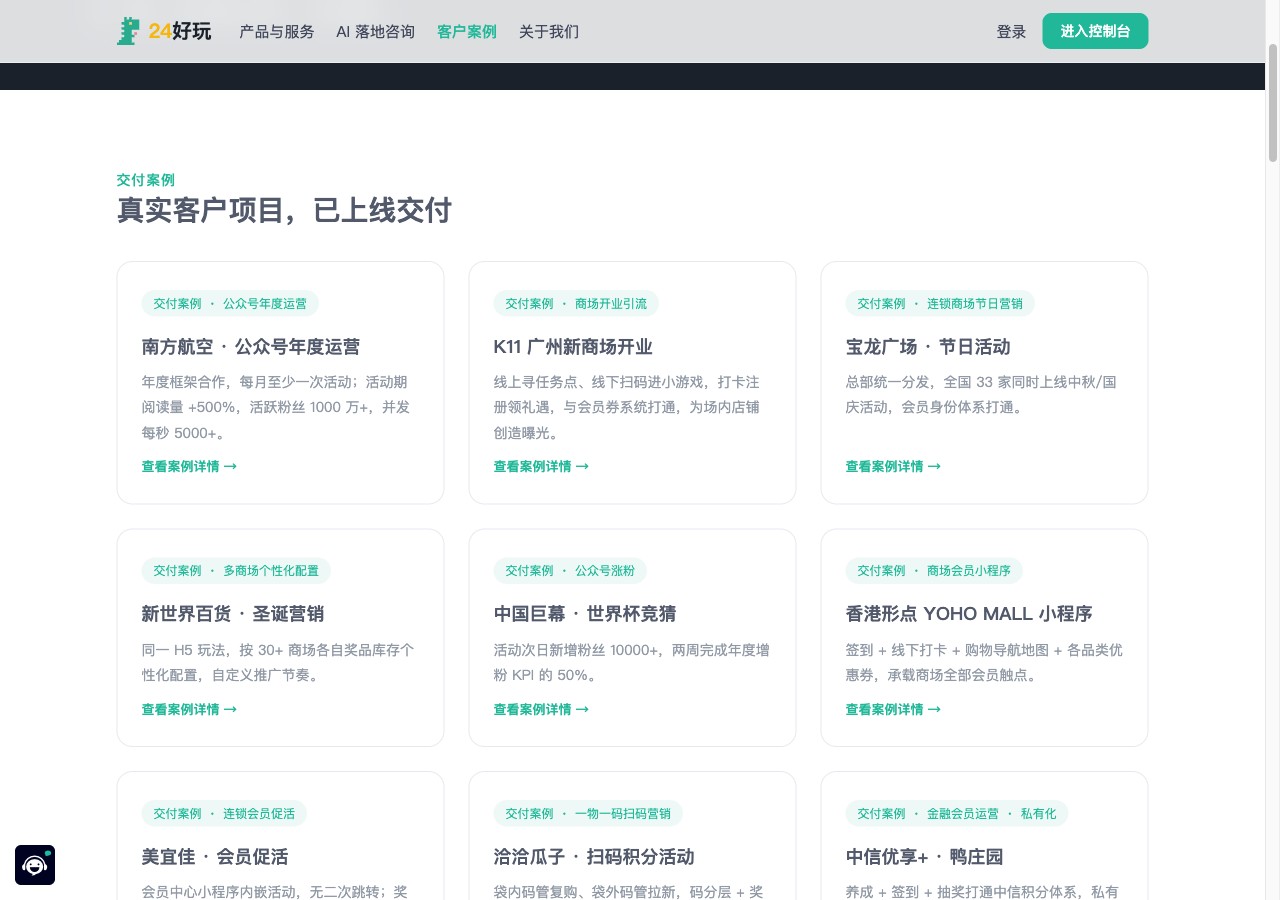The image size is (1280, 900).
Task: Click title 中信优享+ · 鸭庄园
Action: click(924, 857)
